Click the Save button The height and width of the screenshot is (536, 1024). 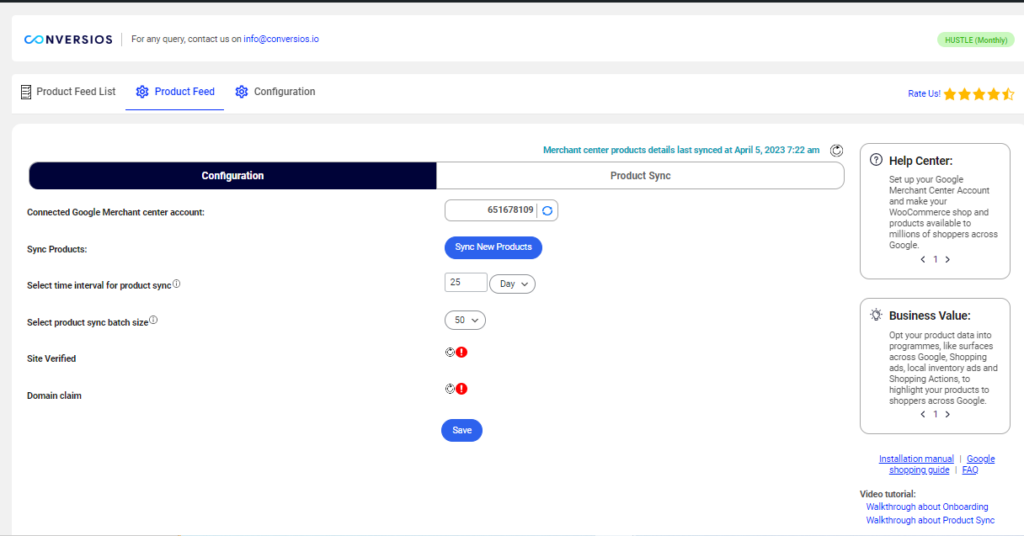[462, 430]
